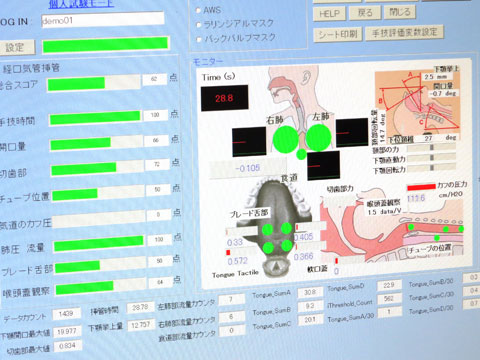Select the AWS radio option
The height and width of the screenshot is (360, 480).
click(198, 10)
